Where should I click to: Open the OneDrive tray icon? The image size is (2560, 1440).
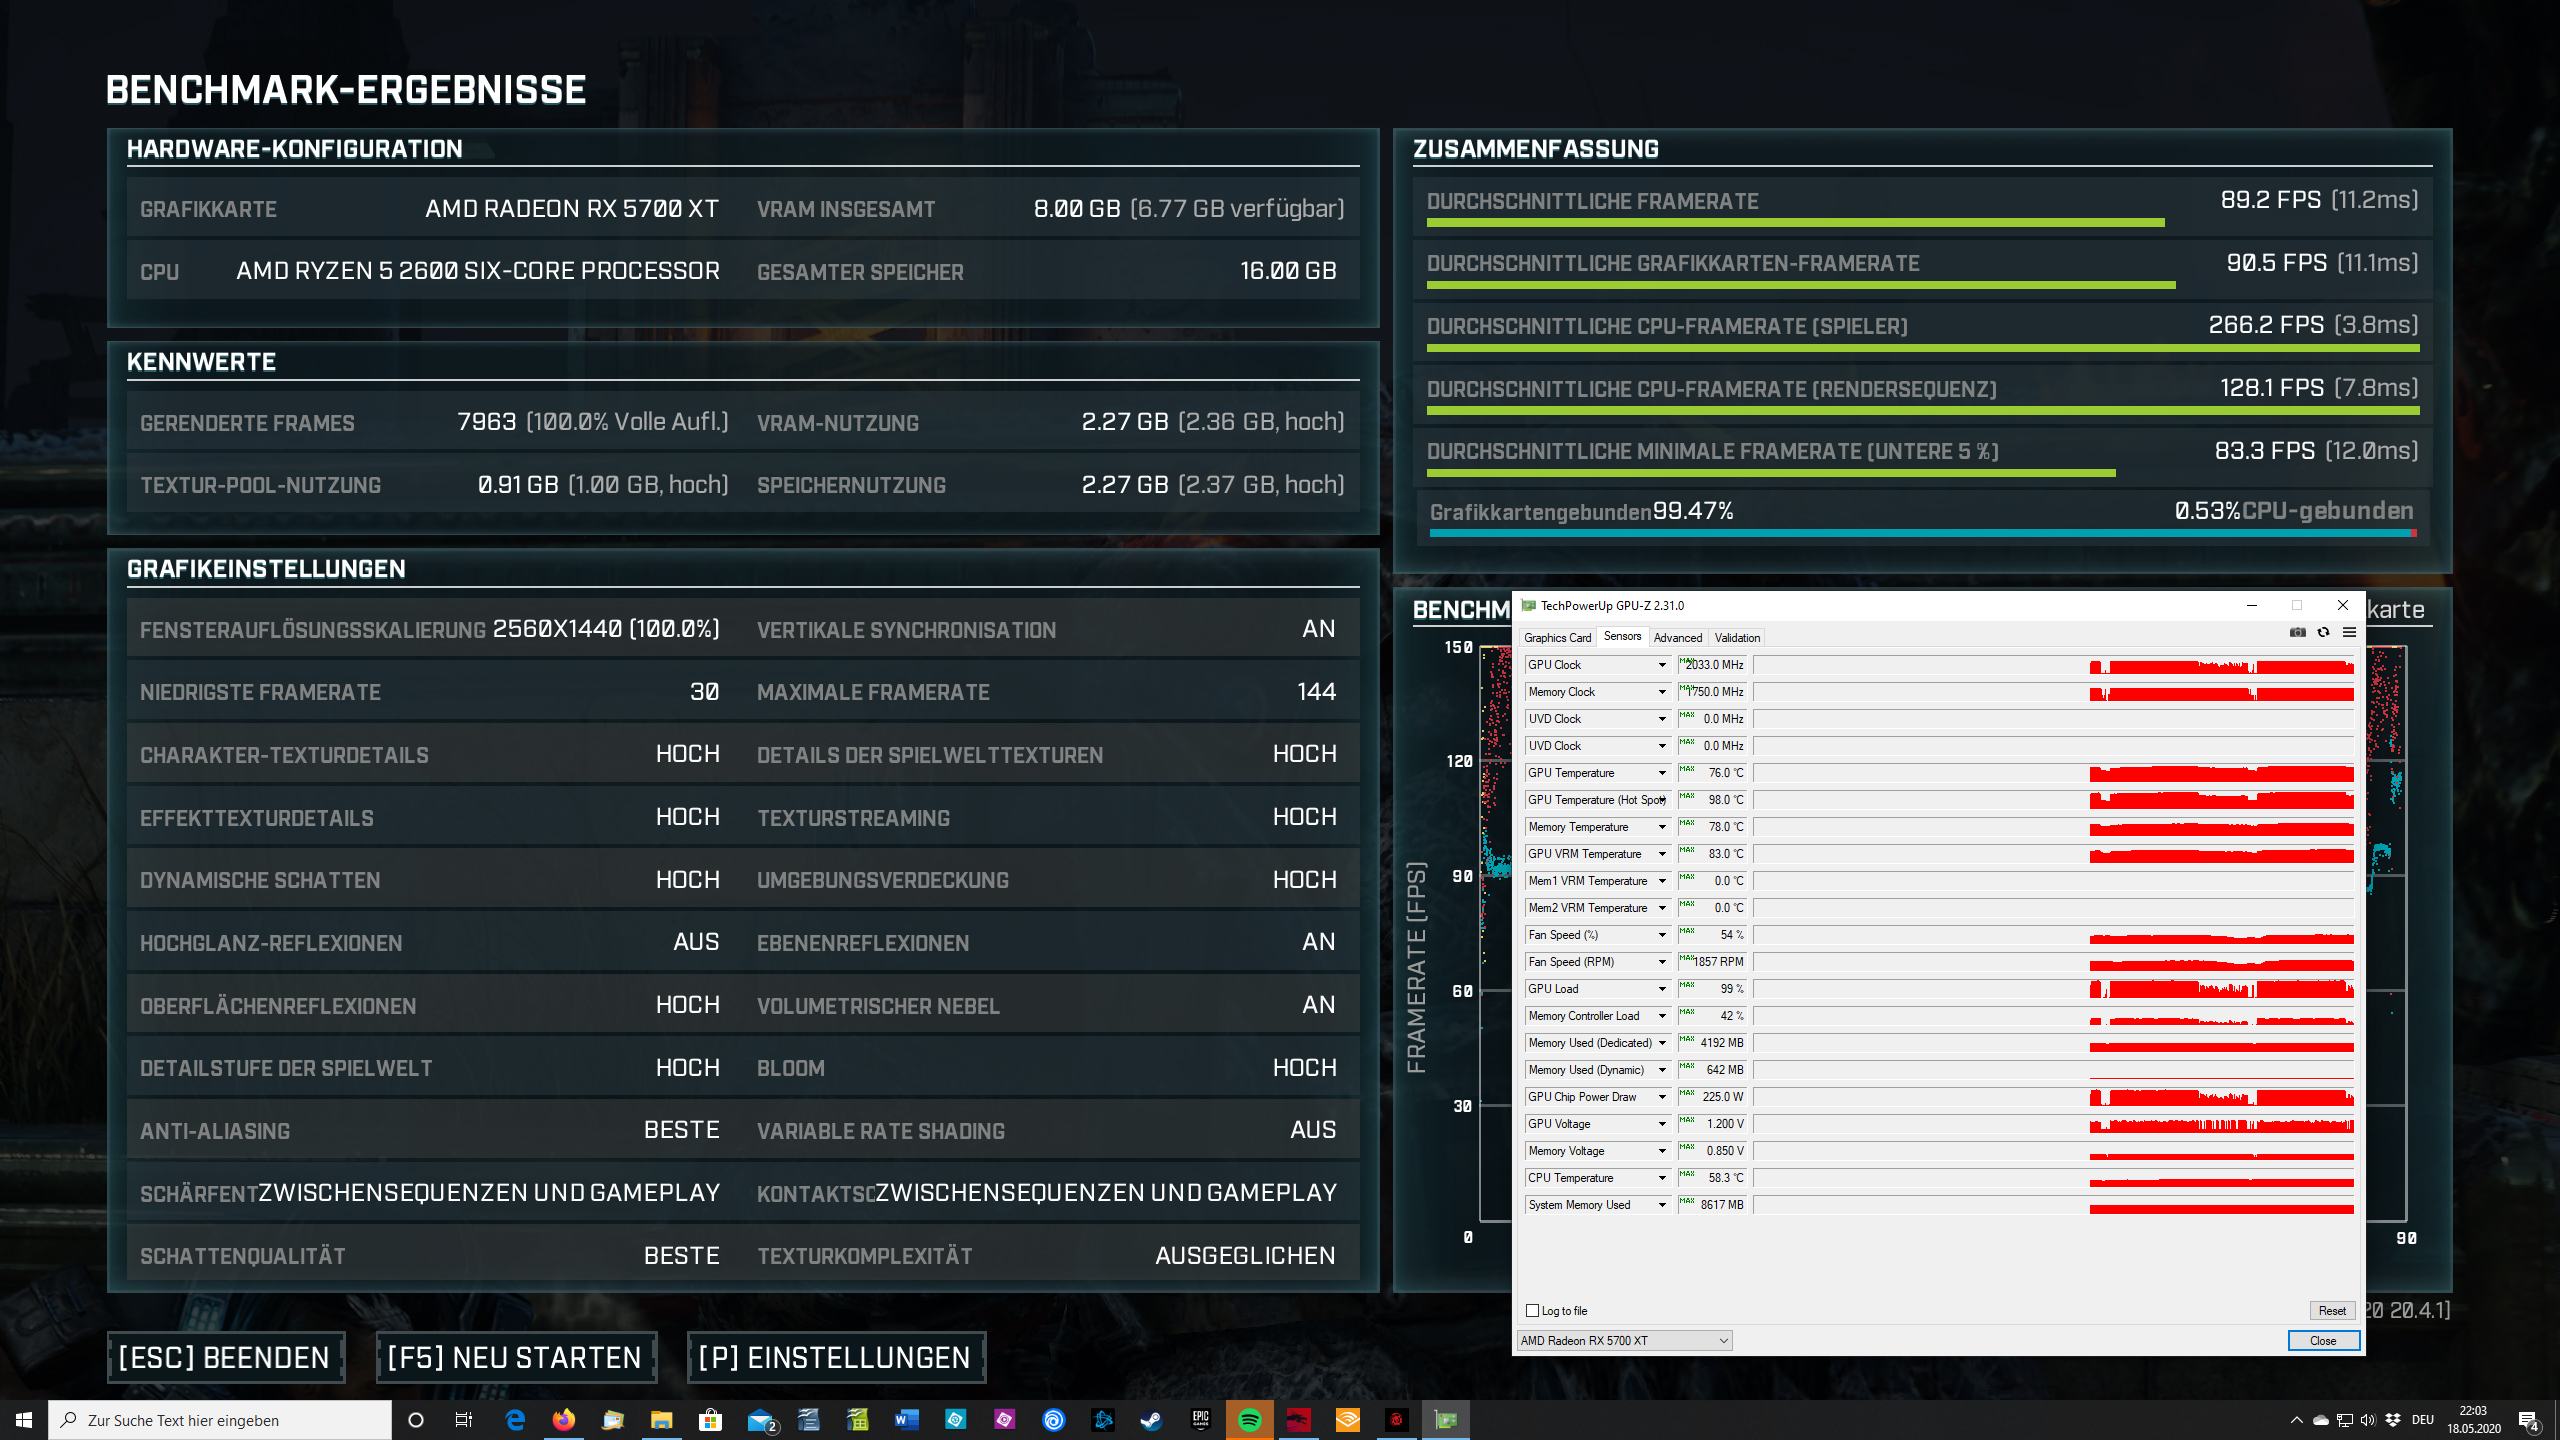(2321, 1420)
